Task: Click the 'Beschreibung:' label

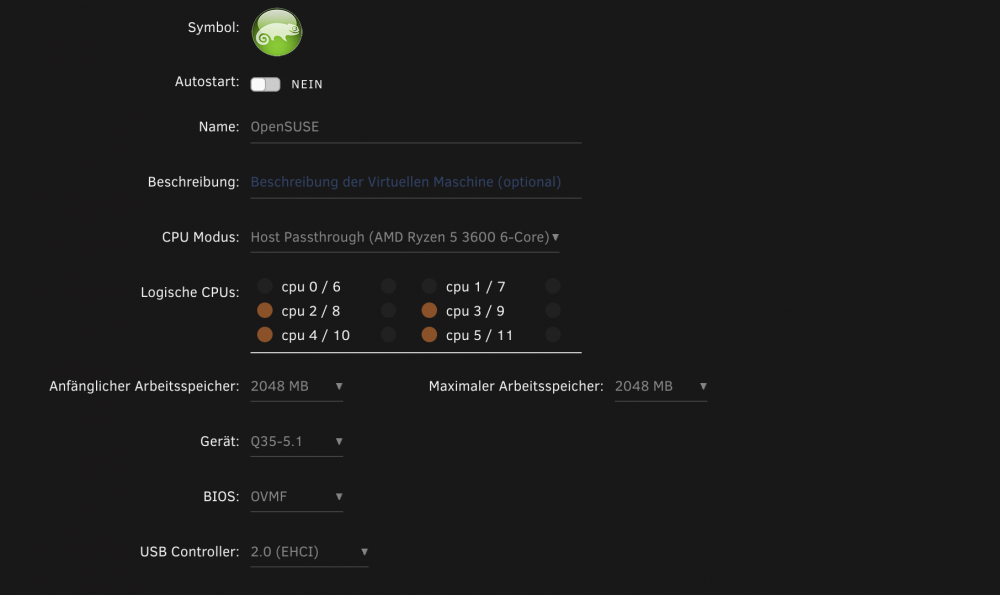Action: coord(193,182)
